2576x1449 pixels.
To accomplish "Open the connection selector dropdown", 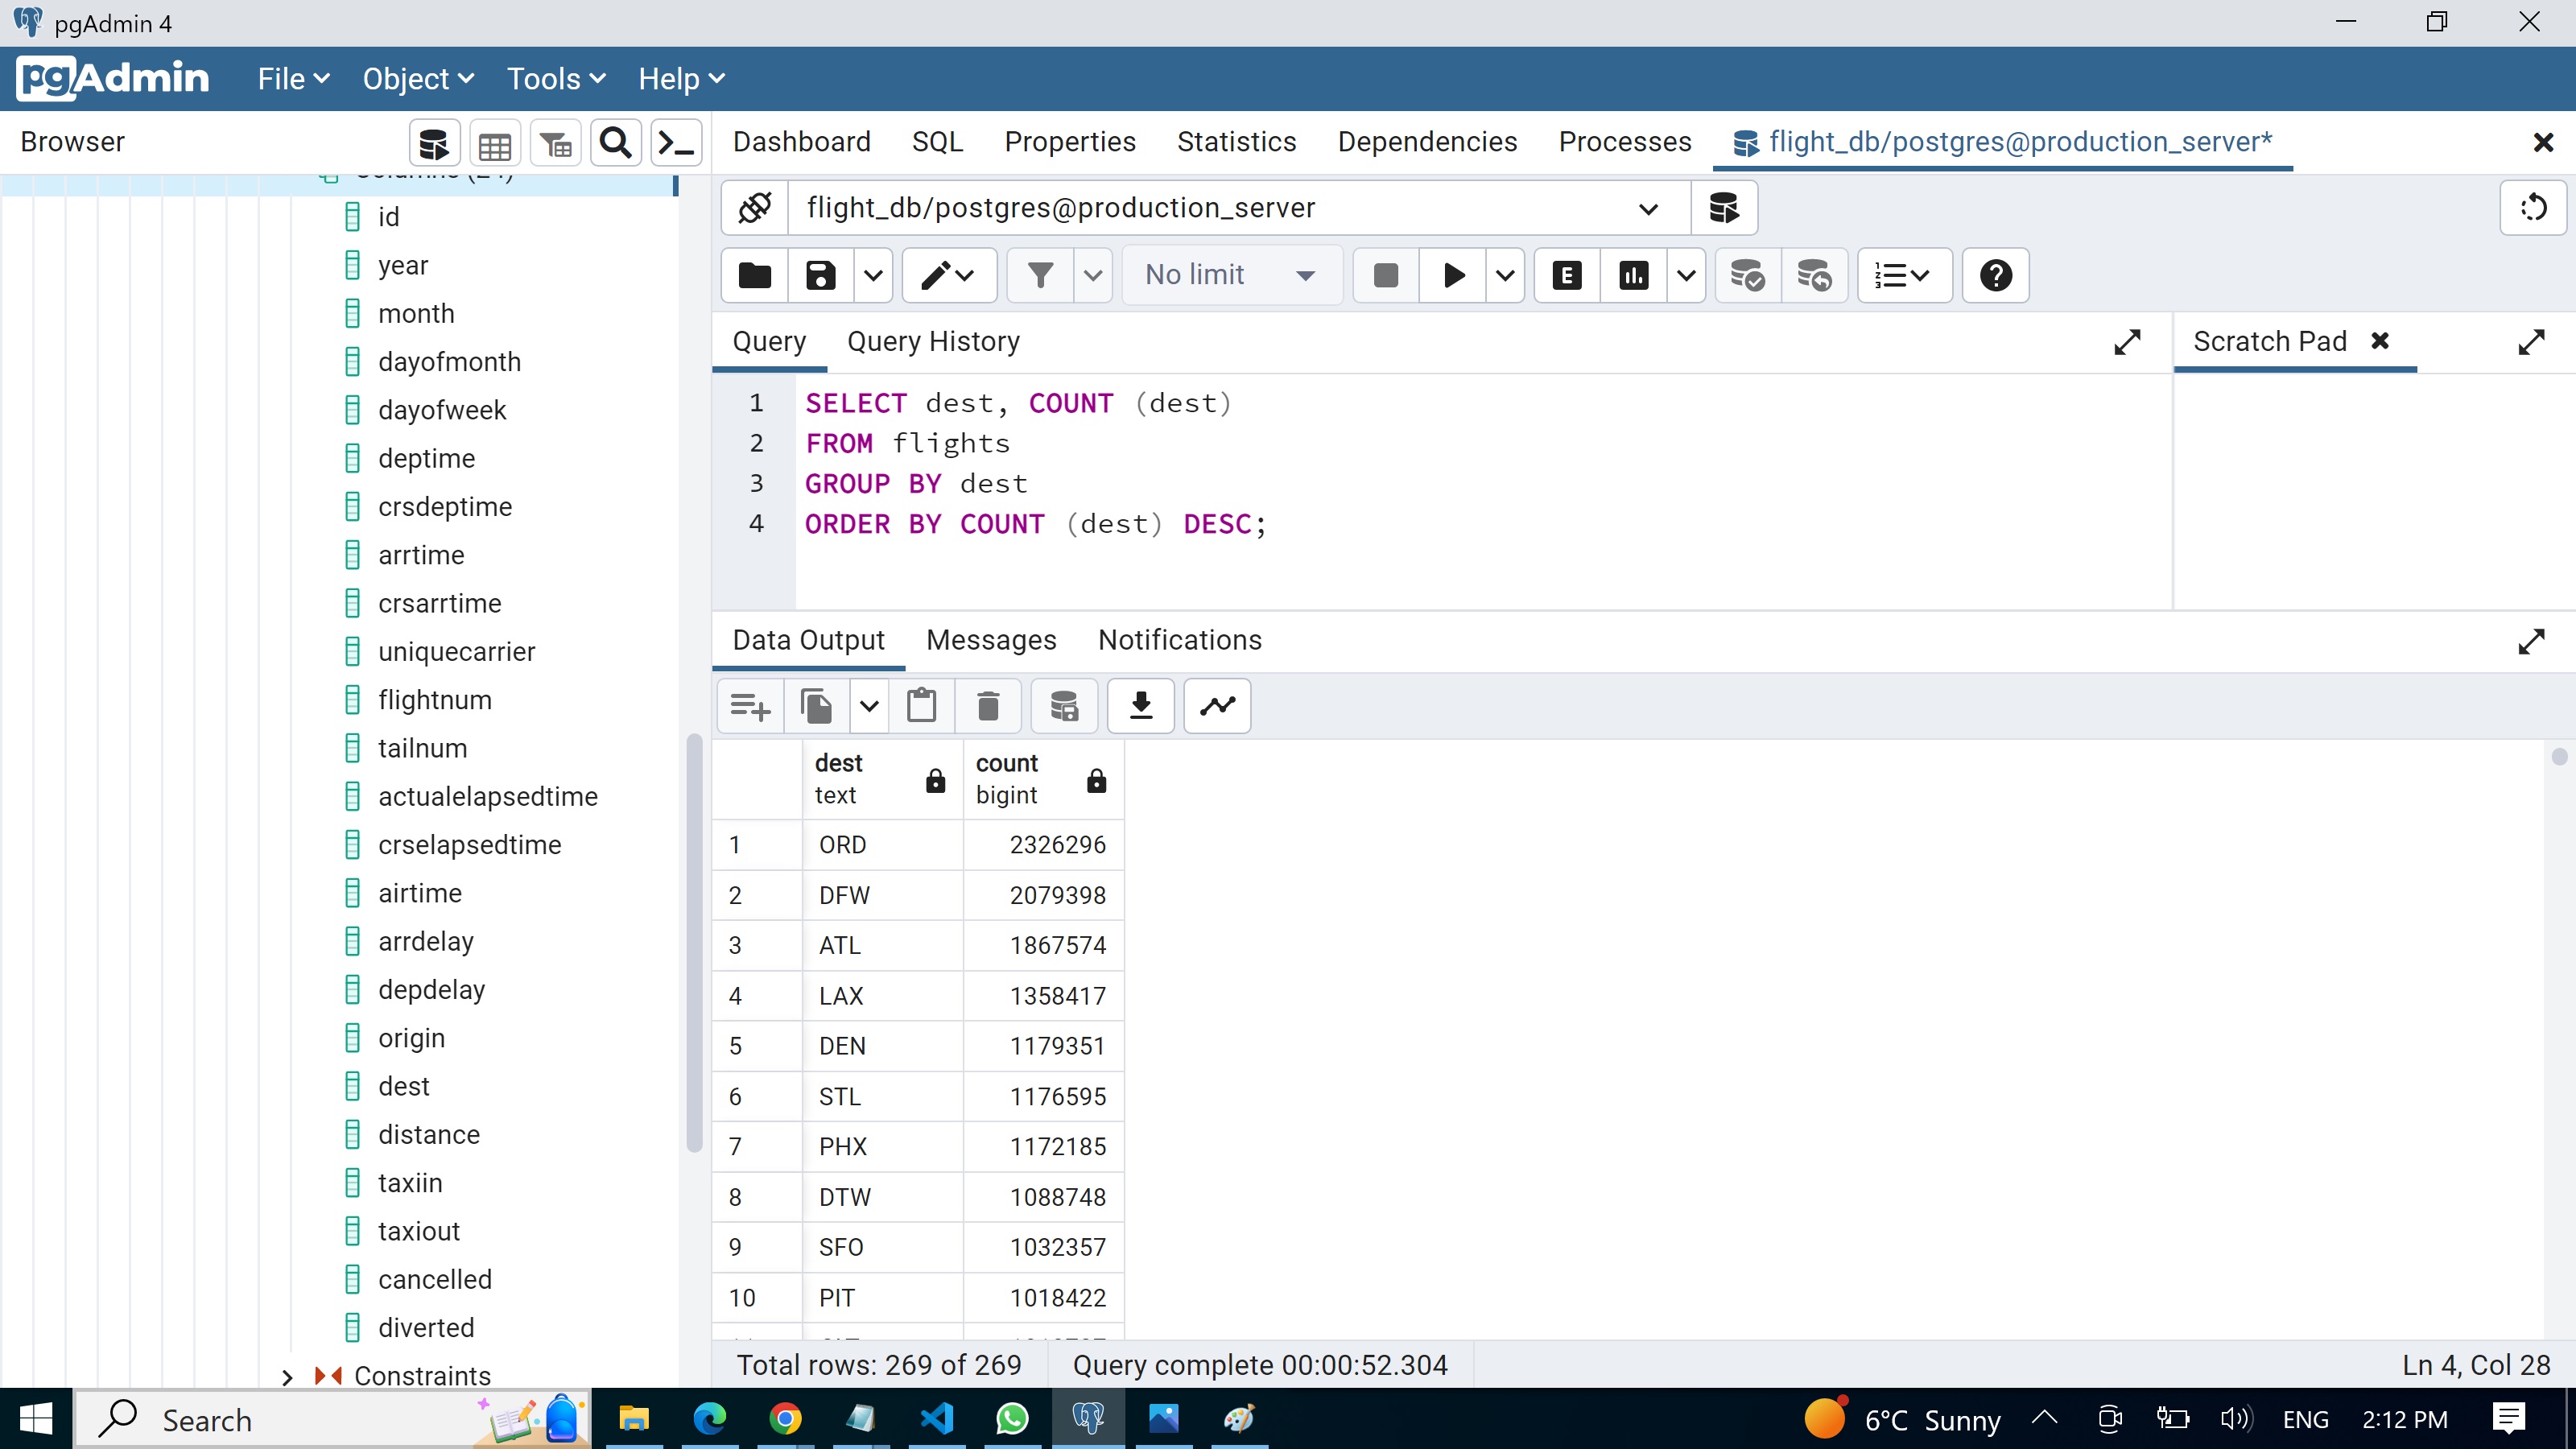I will click(1648, 209).
